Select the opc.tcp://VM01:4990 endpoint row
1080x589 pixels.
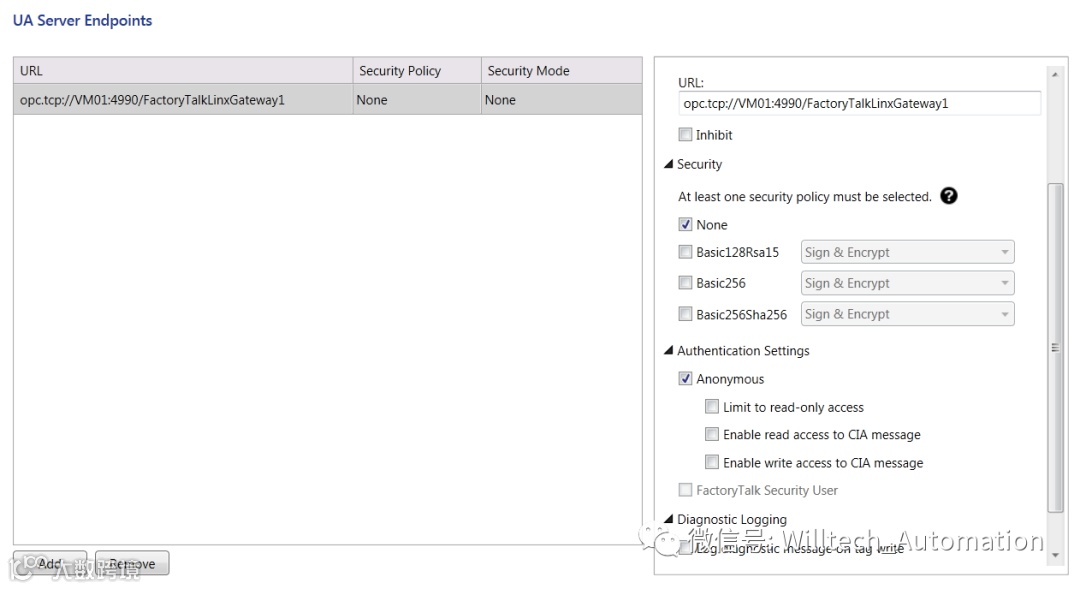[327, 100]
